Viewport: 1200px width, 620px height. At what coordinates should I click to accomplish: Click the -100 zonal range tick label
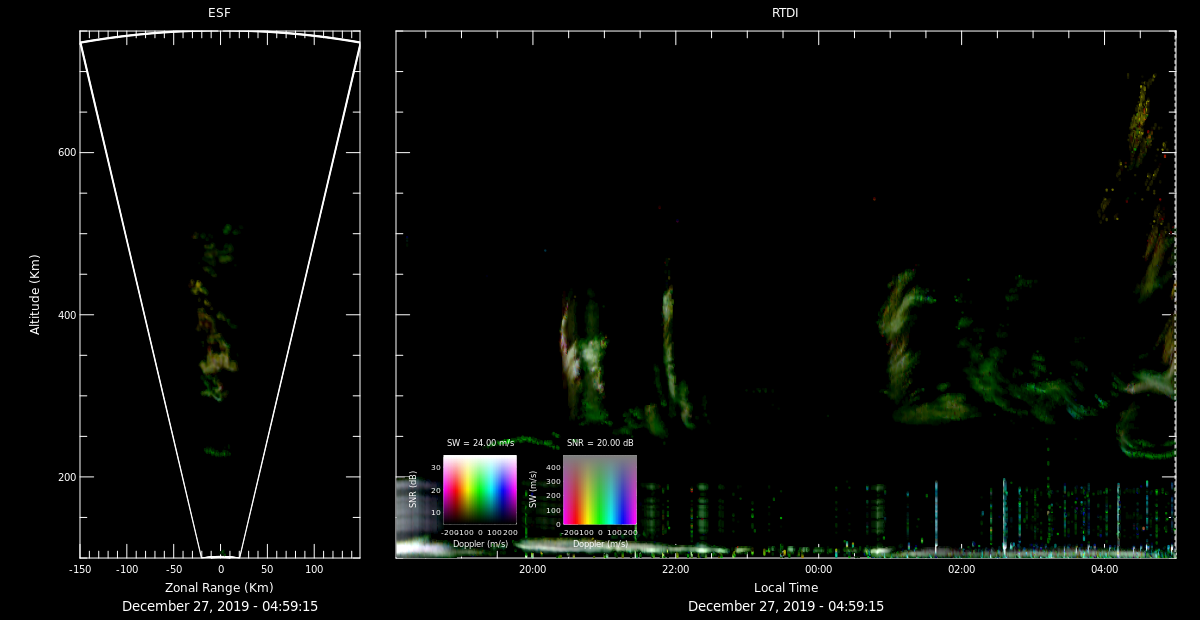pos(127,569)
